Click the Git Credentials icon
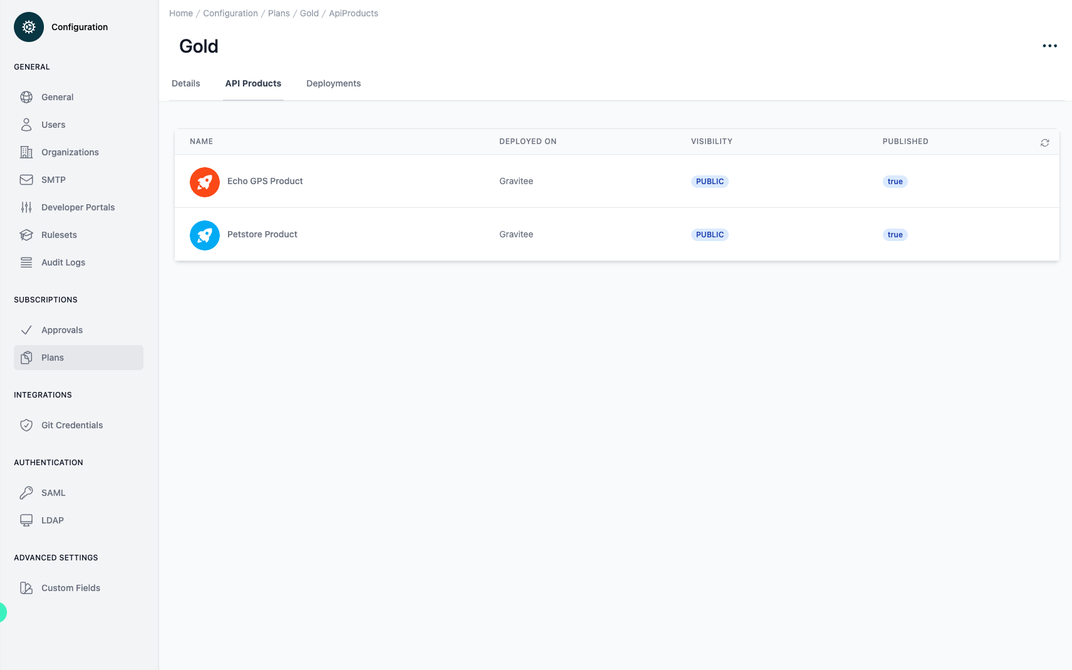 point(27,424)
